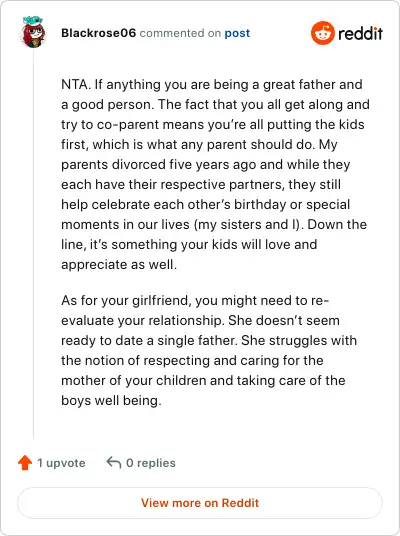Click the paragraph starting with "NTA"
Screen dimensions: 400x536
click(x=215, y=174)
